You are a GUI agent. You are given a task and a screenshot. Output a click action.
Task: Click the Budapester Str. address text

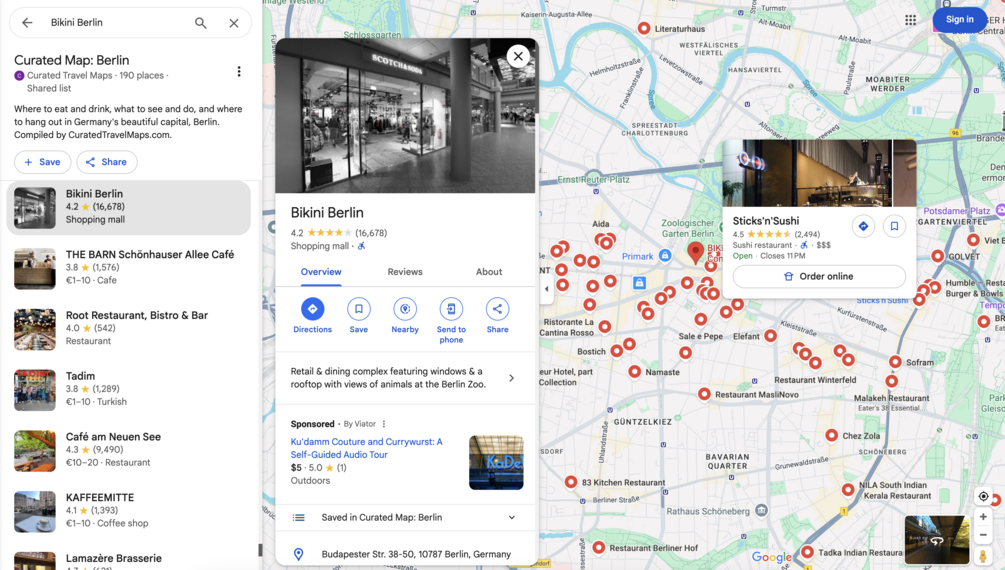point(416,554)
